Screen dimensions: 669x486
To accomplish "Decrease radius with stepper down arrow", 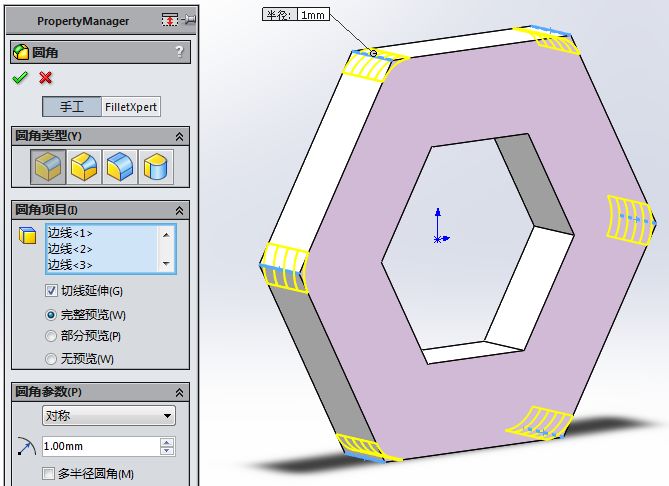I will (x=167, y=451).
